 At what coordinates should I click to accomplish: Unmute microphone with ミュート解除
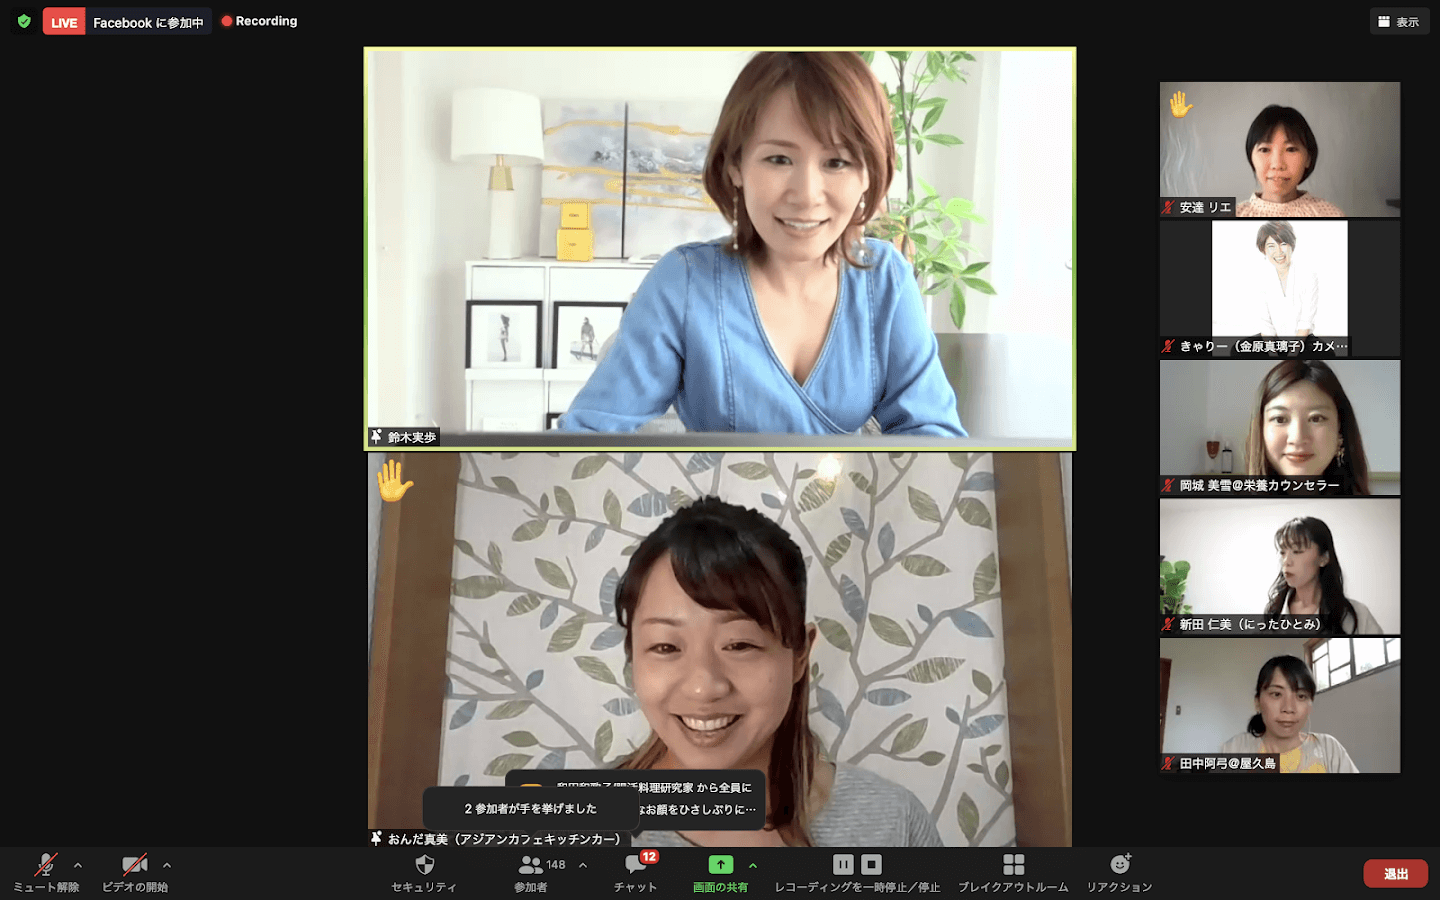[46, 873]
